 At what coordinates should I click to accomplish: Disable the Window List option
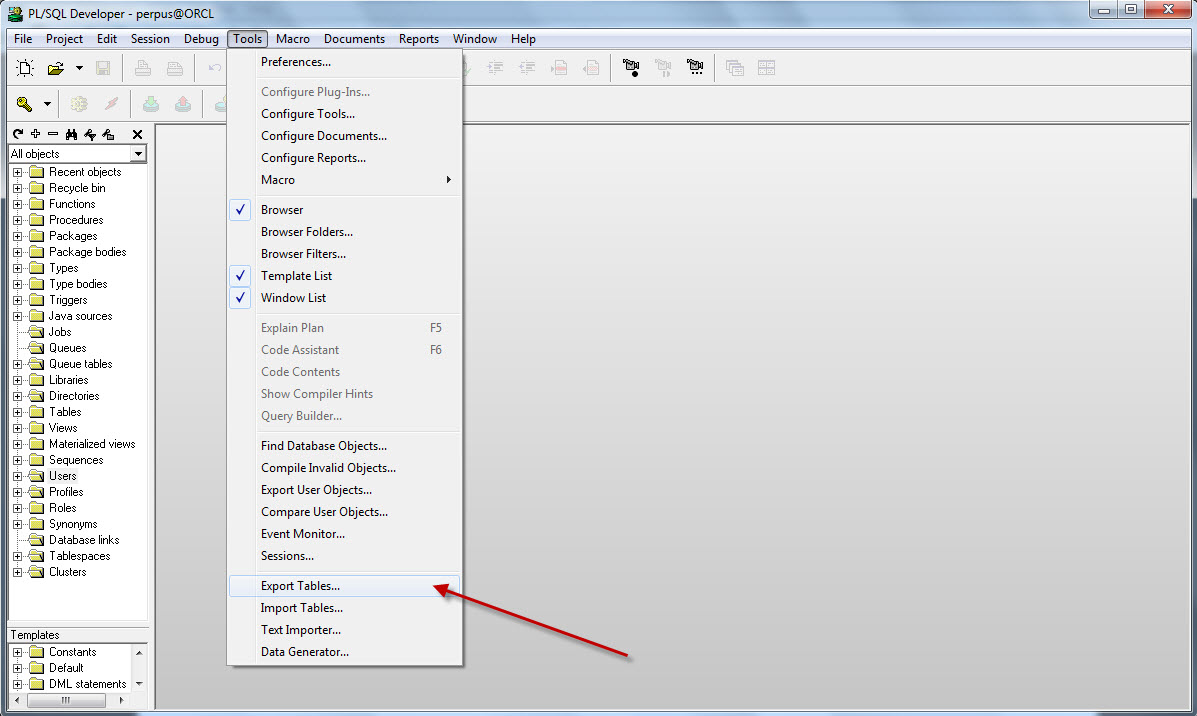click(293, 297)
